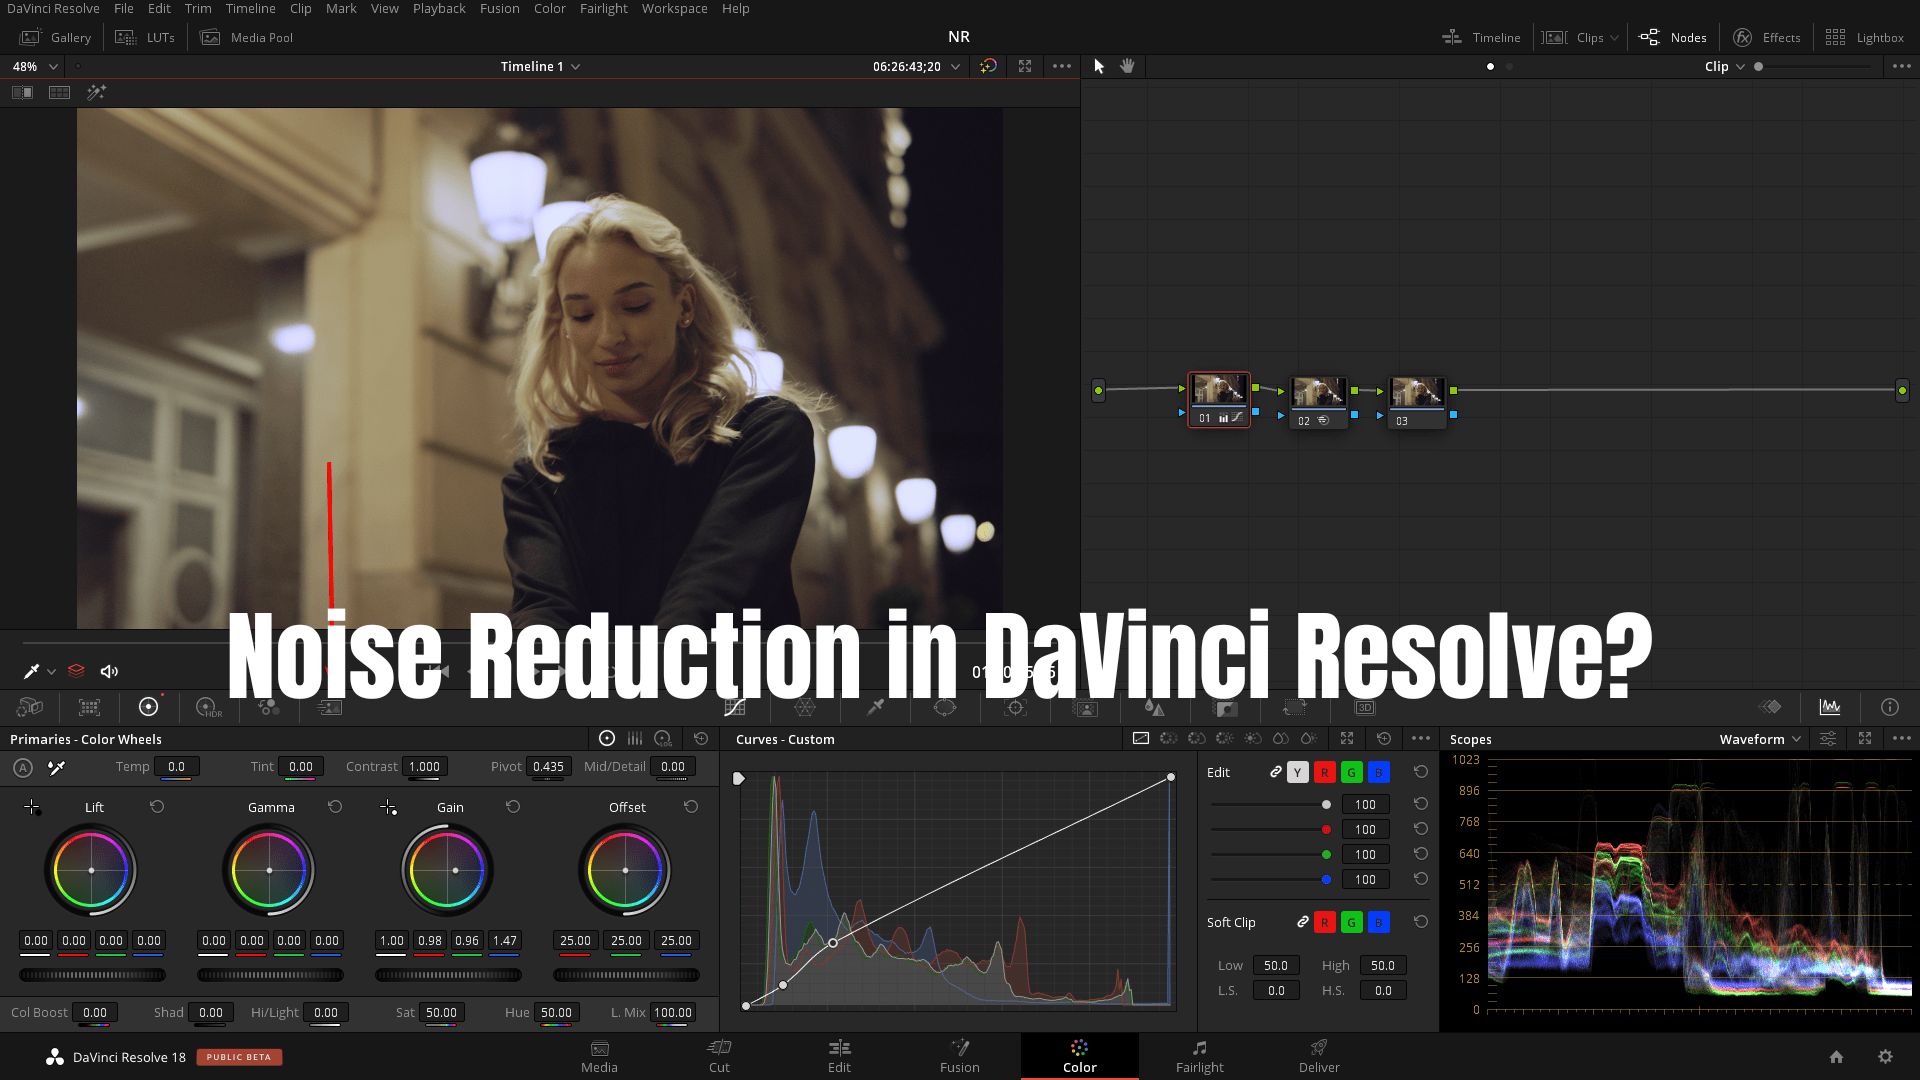Reset all Primaries color wheels
The height and width of the screenshot is (1080, 1920).
(x=701, y=738)
